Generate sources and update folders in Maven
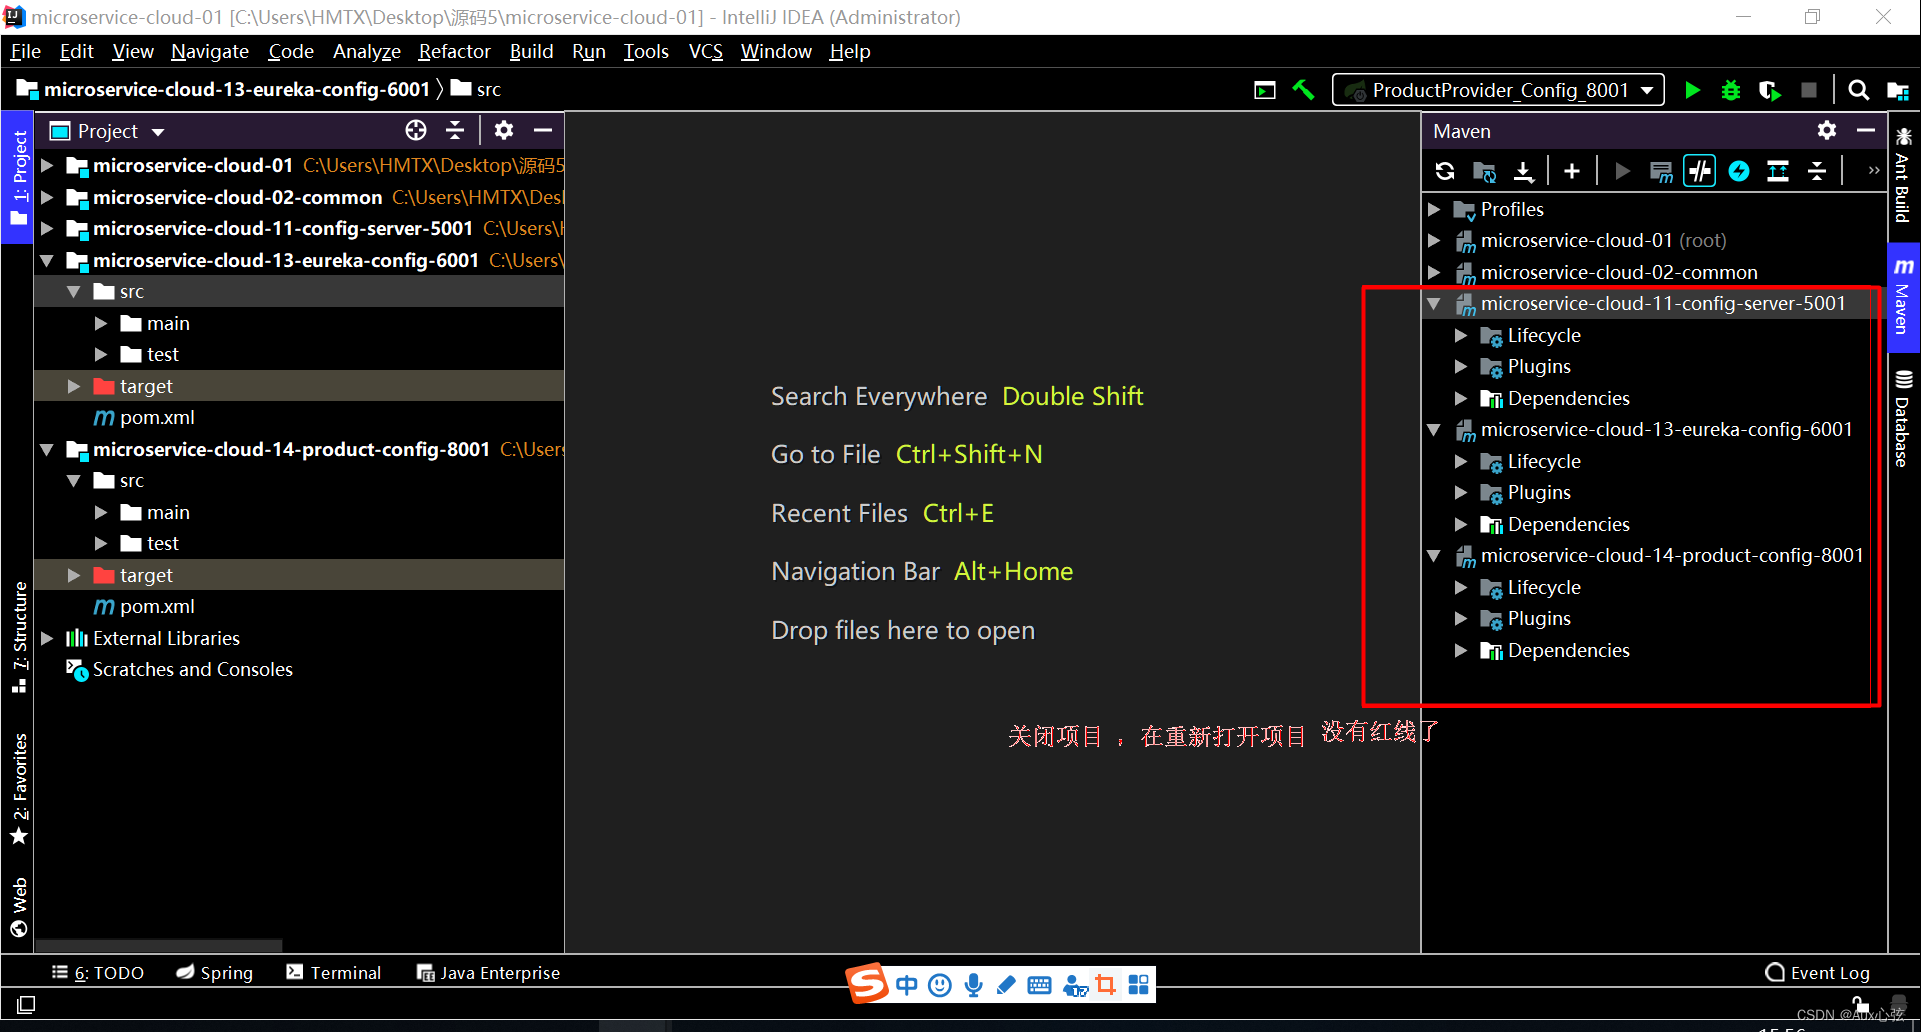Screen dimensions: 1921x1032 (1484, 171)
